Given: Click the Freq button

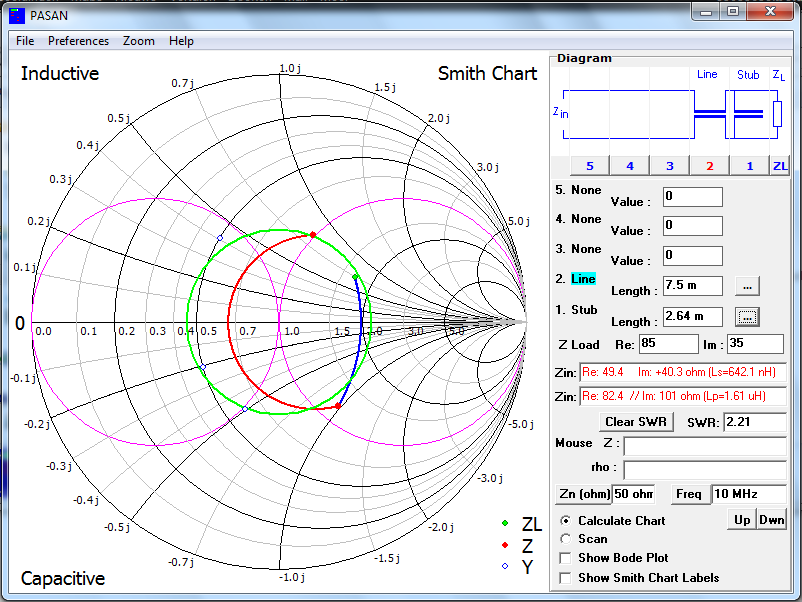Looking at the screenshot, I should pos(690,494).
